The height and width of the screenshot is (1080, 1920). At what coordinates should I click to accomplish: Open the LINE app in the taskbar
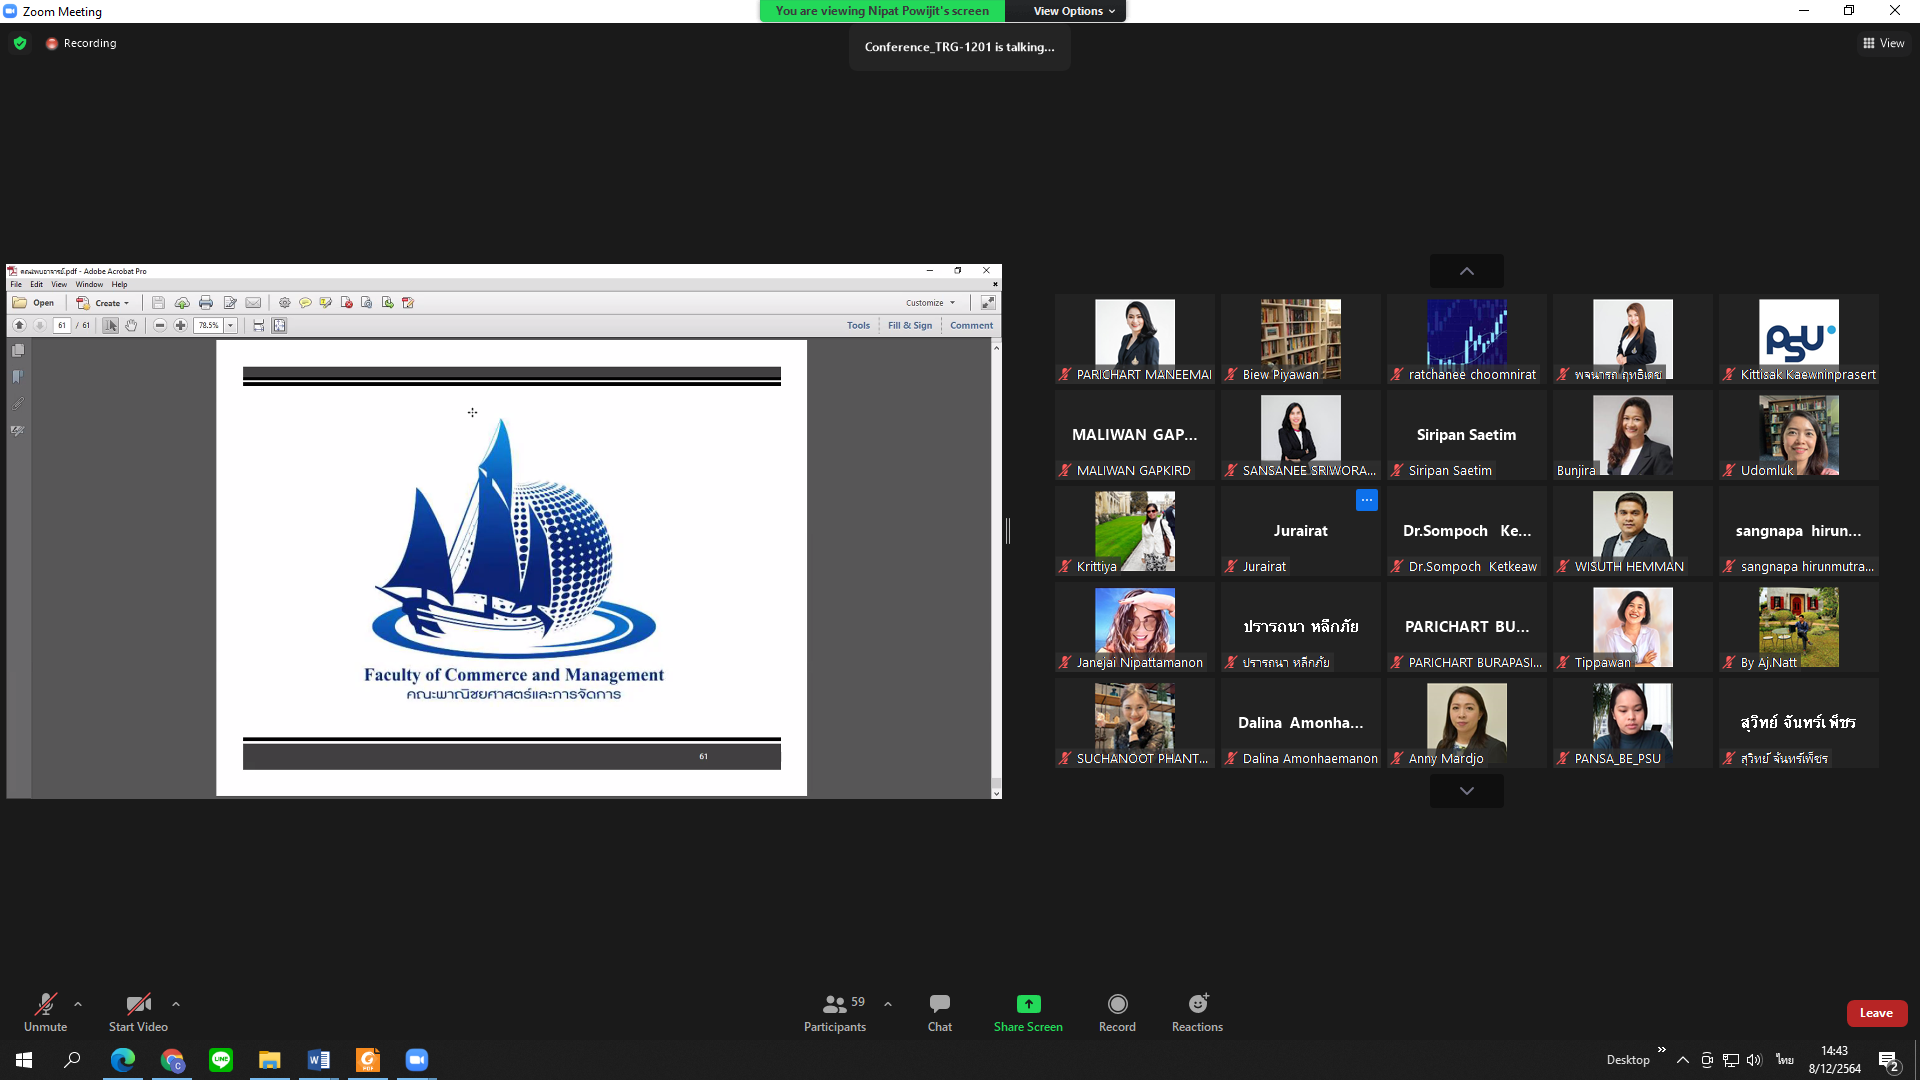tap(221, 1059)
